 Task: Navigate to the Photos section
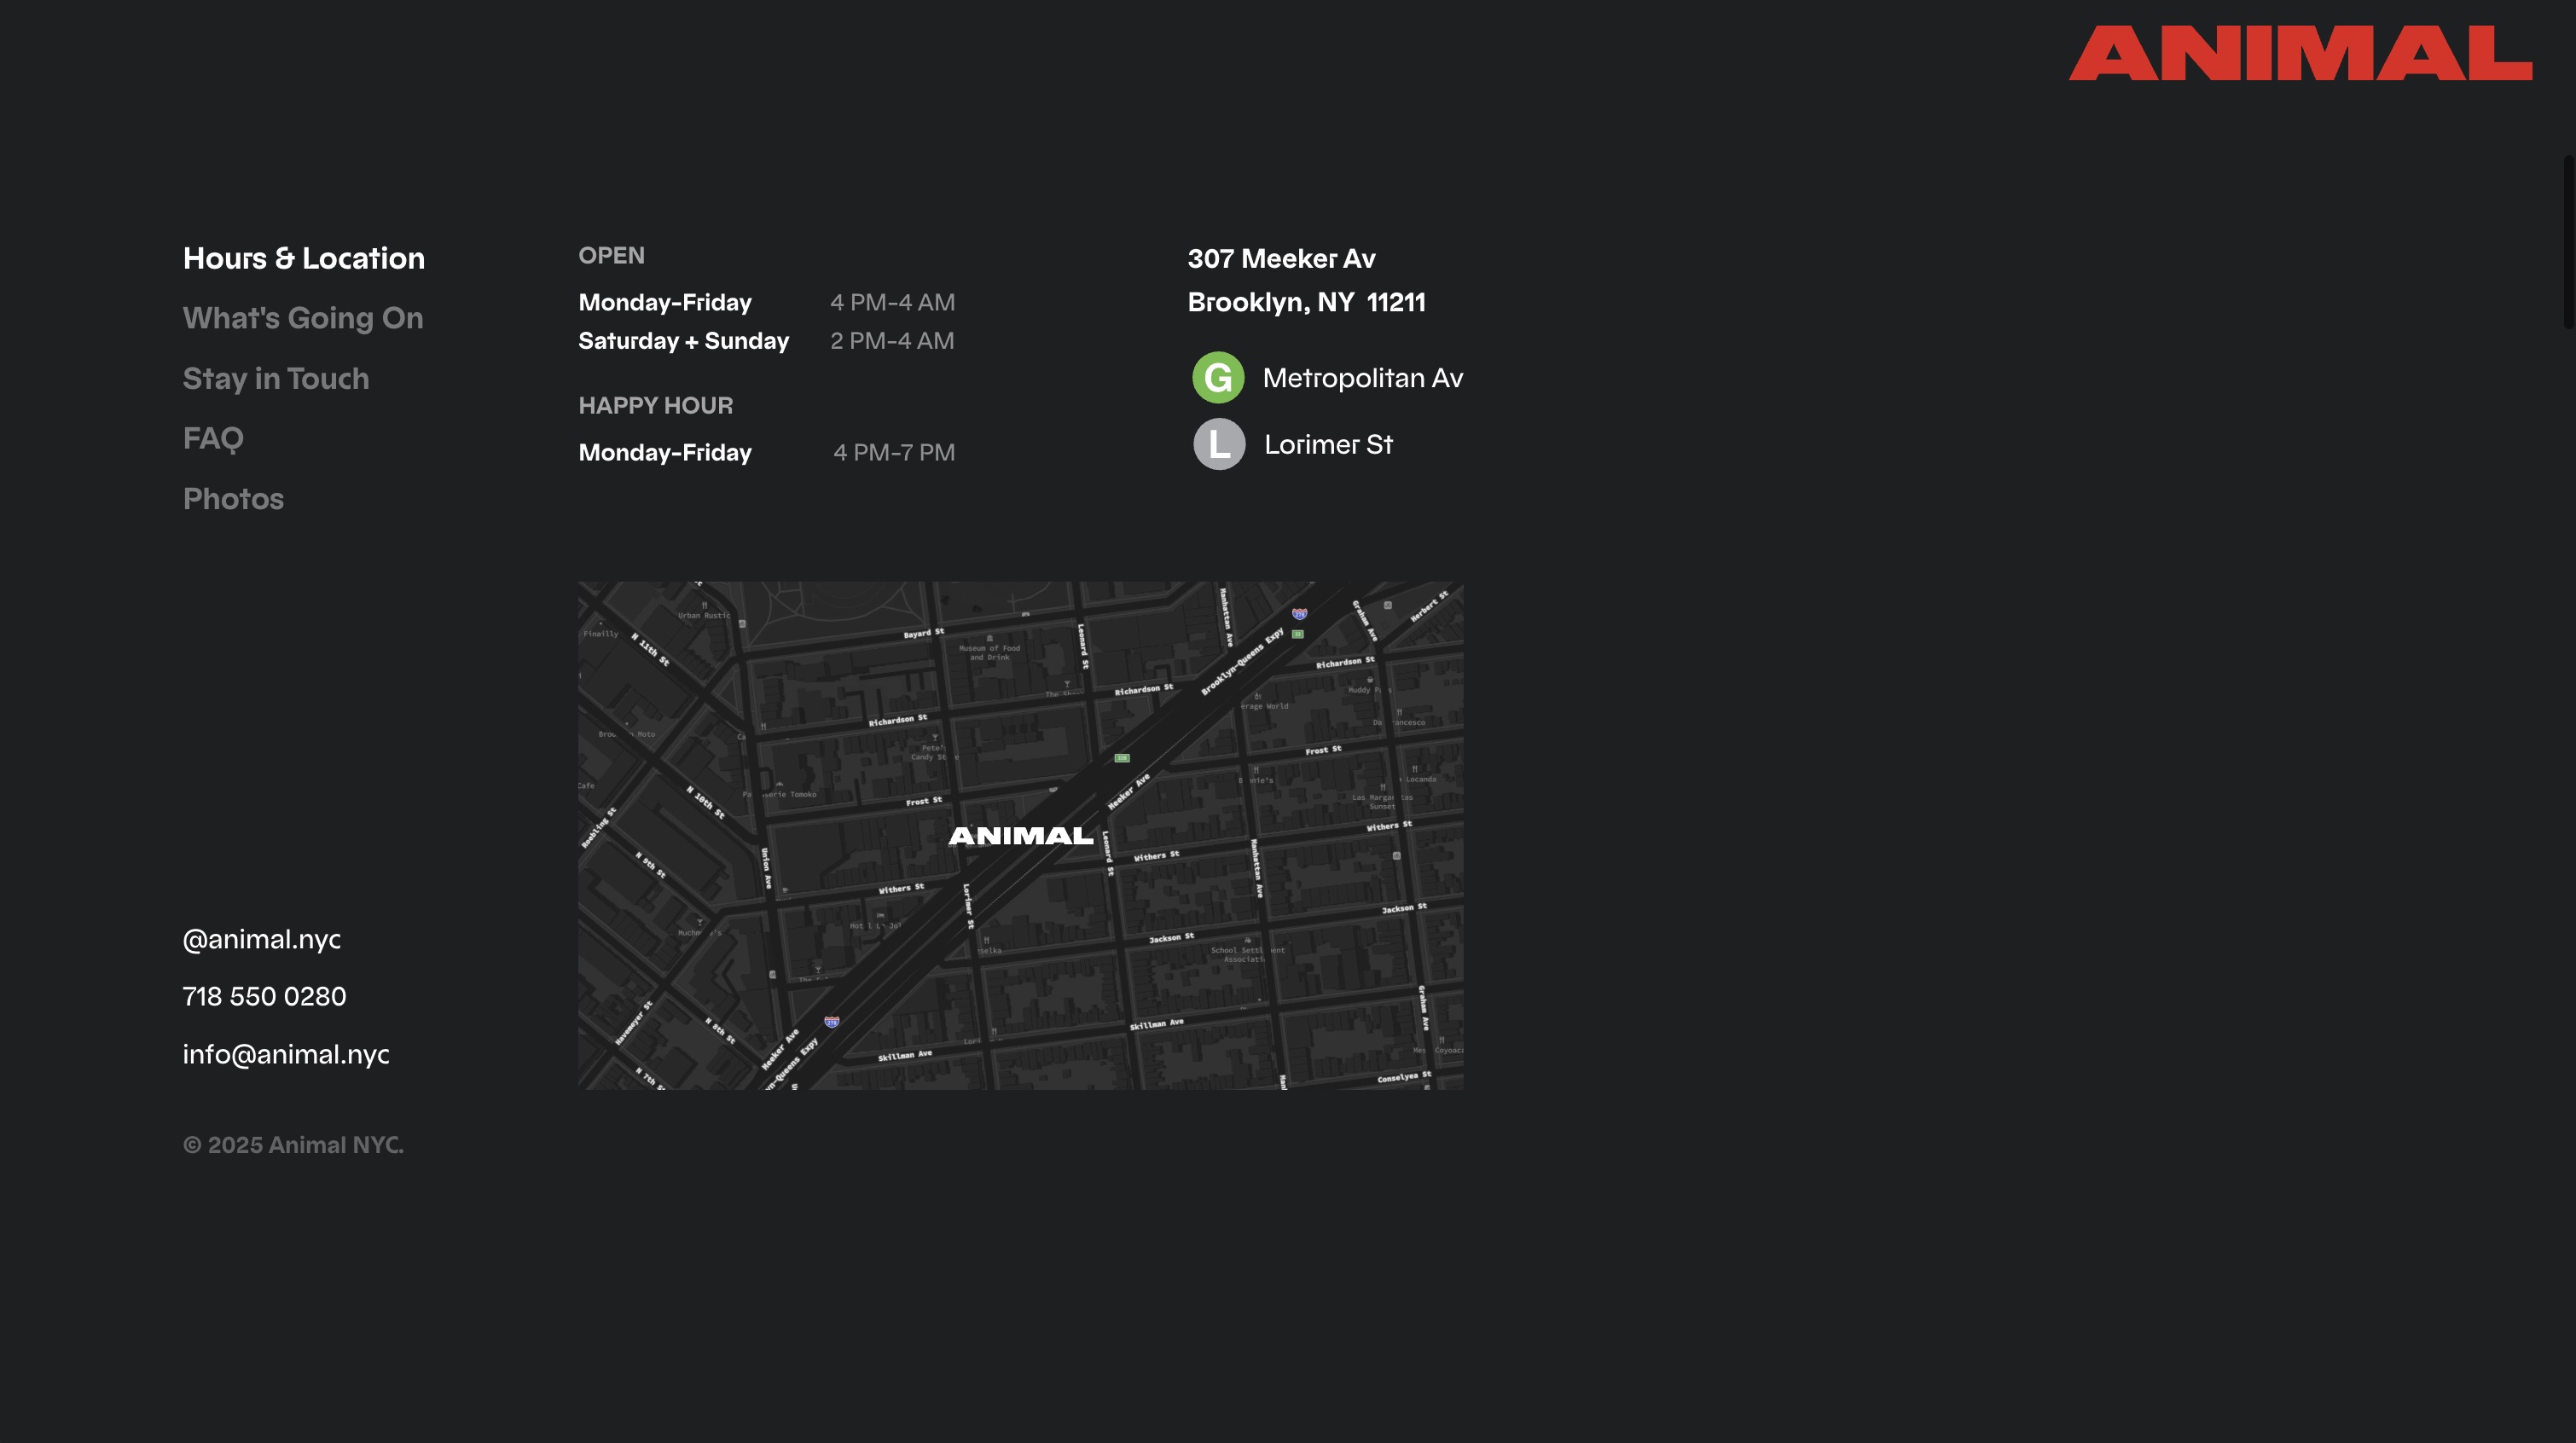click(x=233, y=499)
